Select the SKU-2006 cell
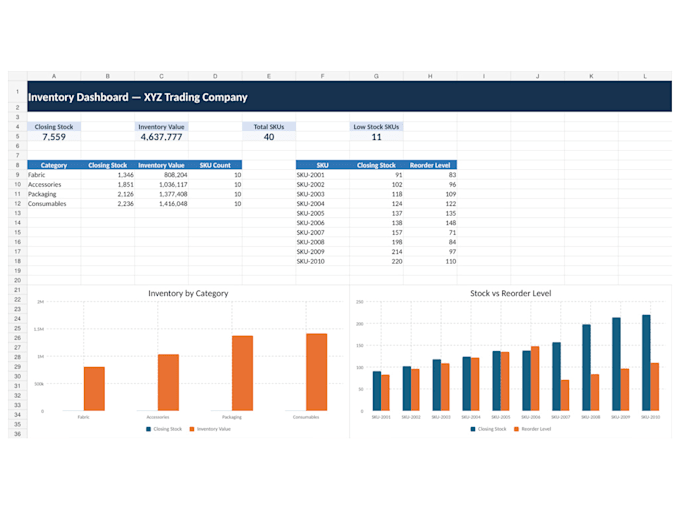Viewport: 680px width, 510px height. 323,223
